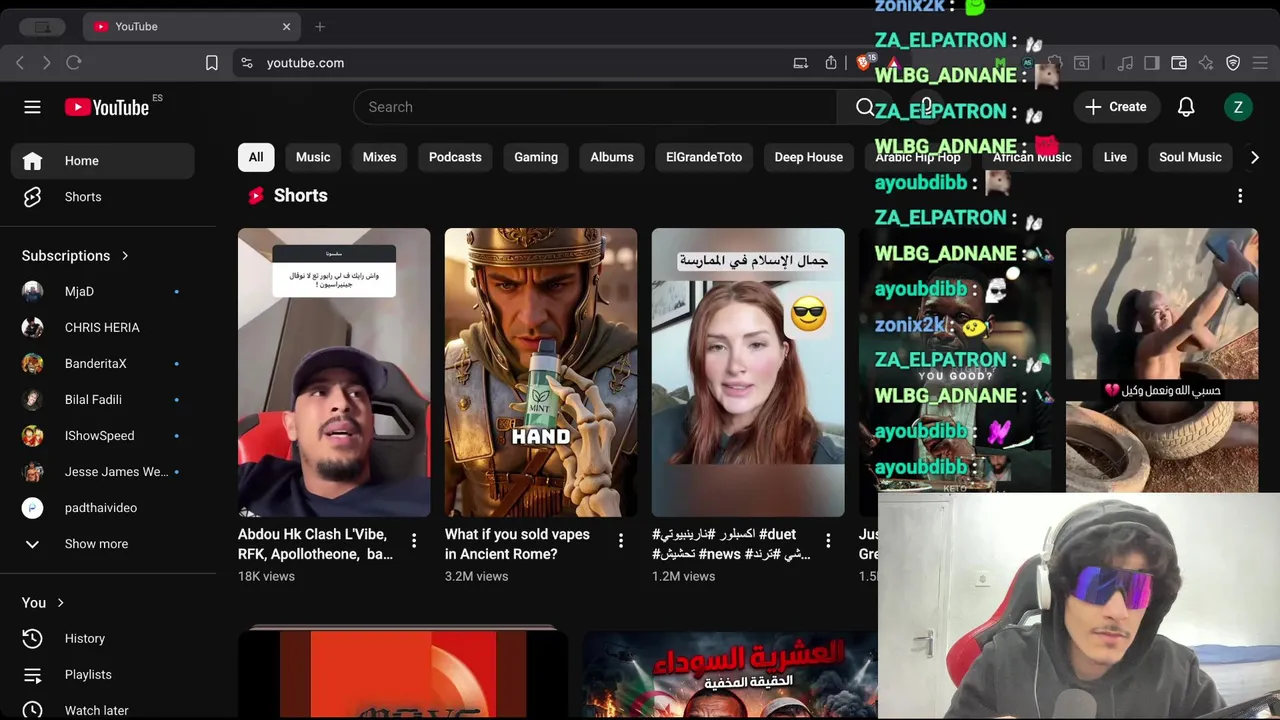Open Abdou Hk Clash short thumbnail
Viewport: 1280px width, 720px height.
pyautogui.click(x=334, y=372)
